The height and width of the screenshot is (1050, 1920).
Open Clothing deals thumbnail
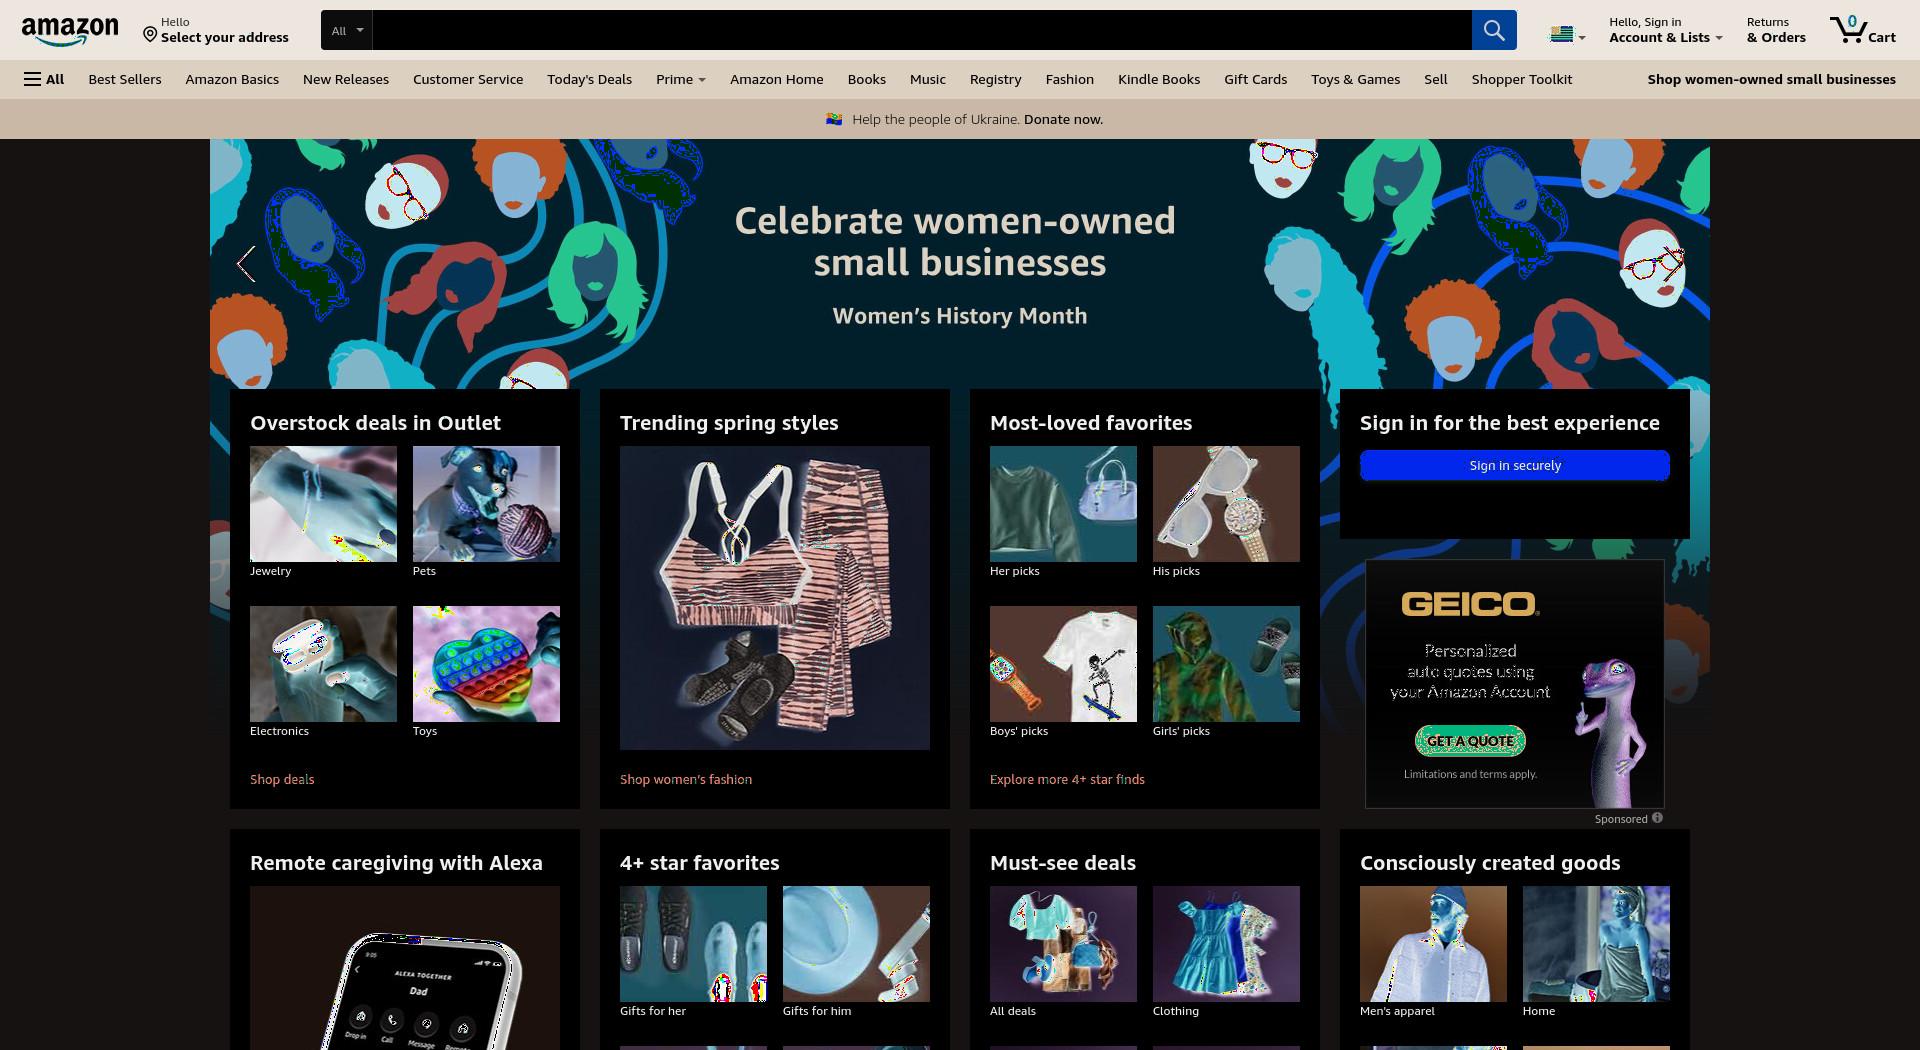pyautogui.click(x=1226, y=944)
